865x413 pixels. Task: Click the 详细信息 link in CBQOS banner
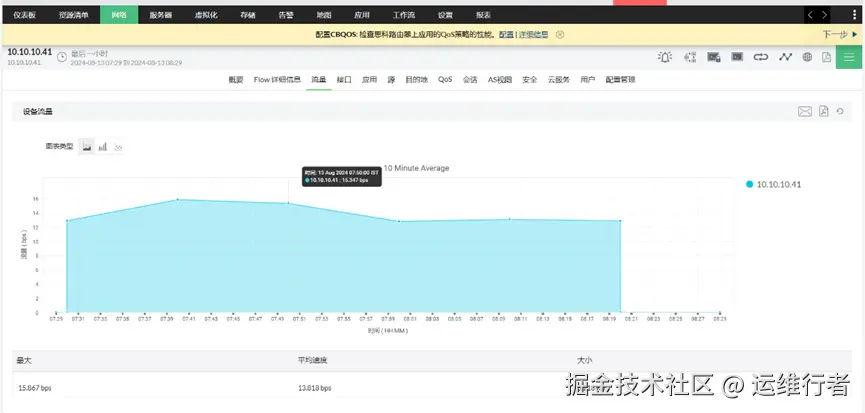point(533,34)
